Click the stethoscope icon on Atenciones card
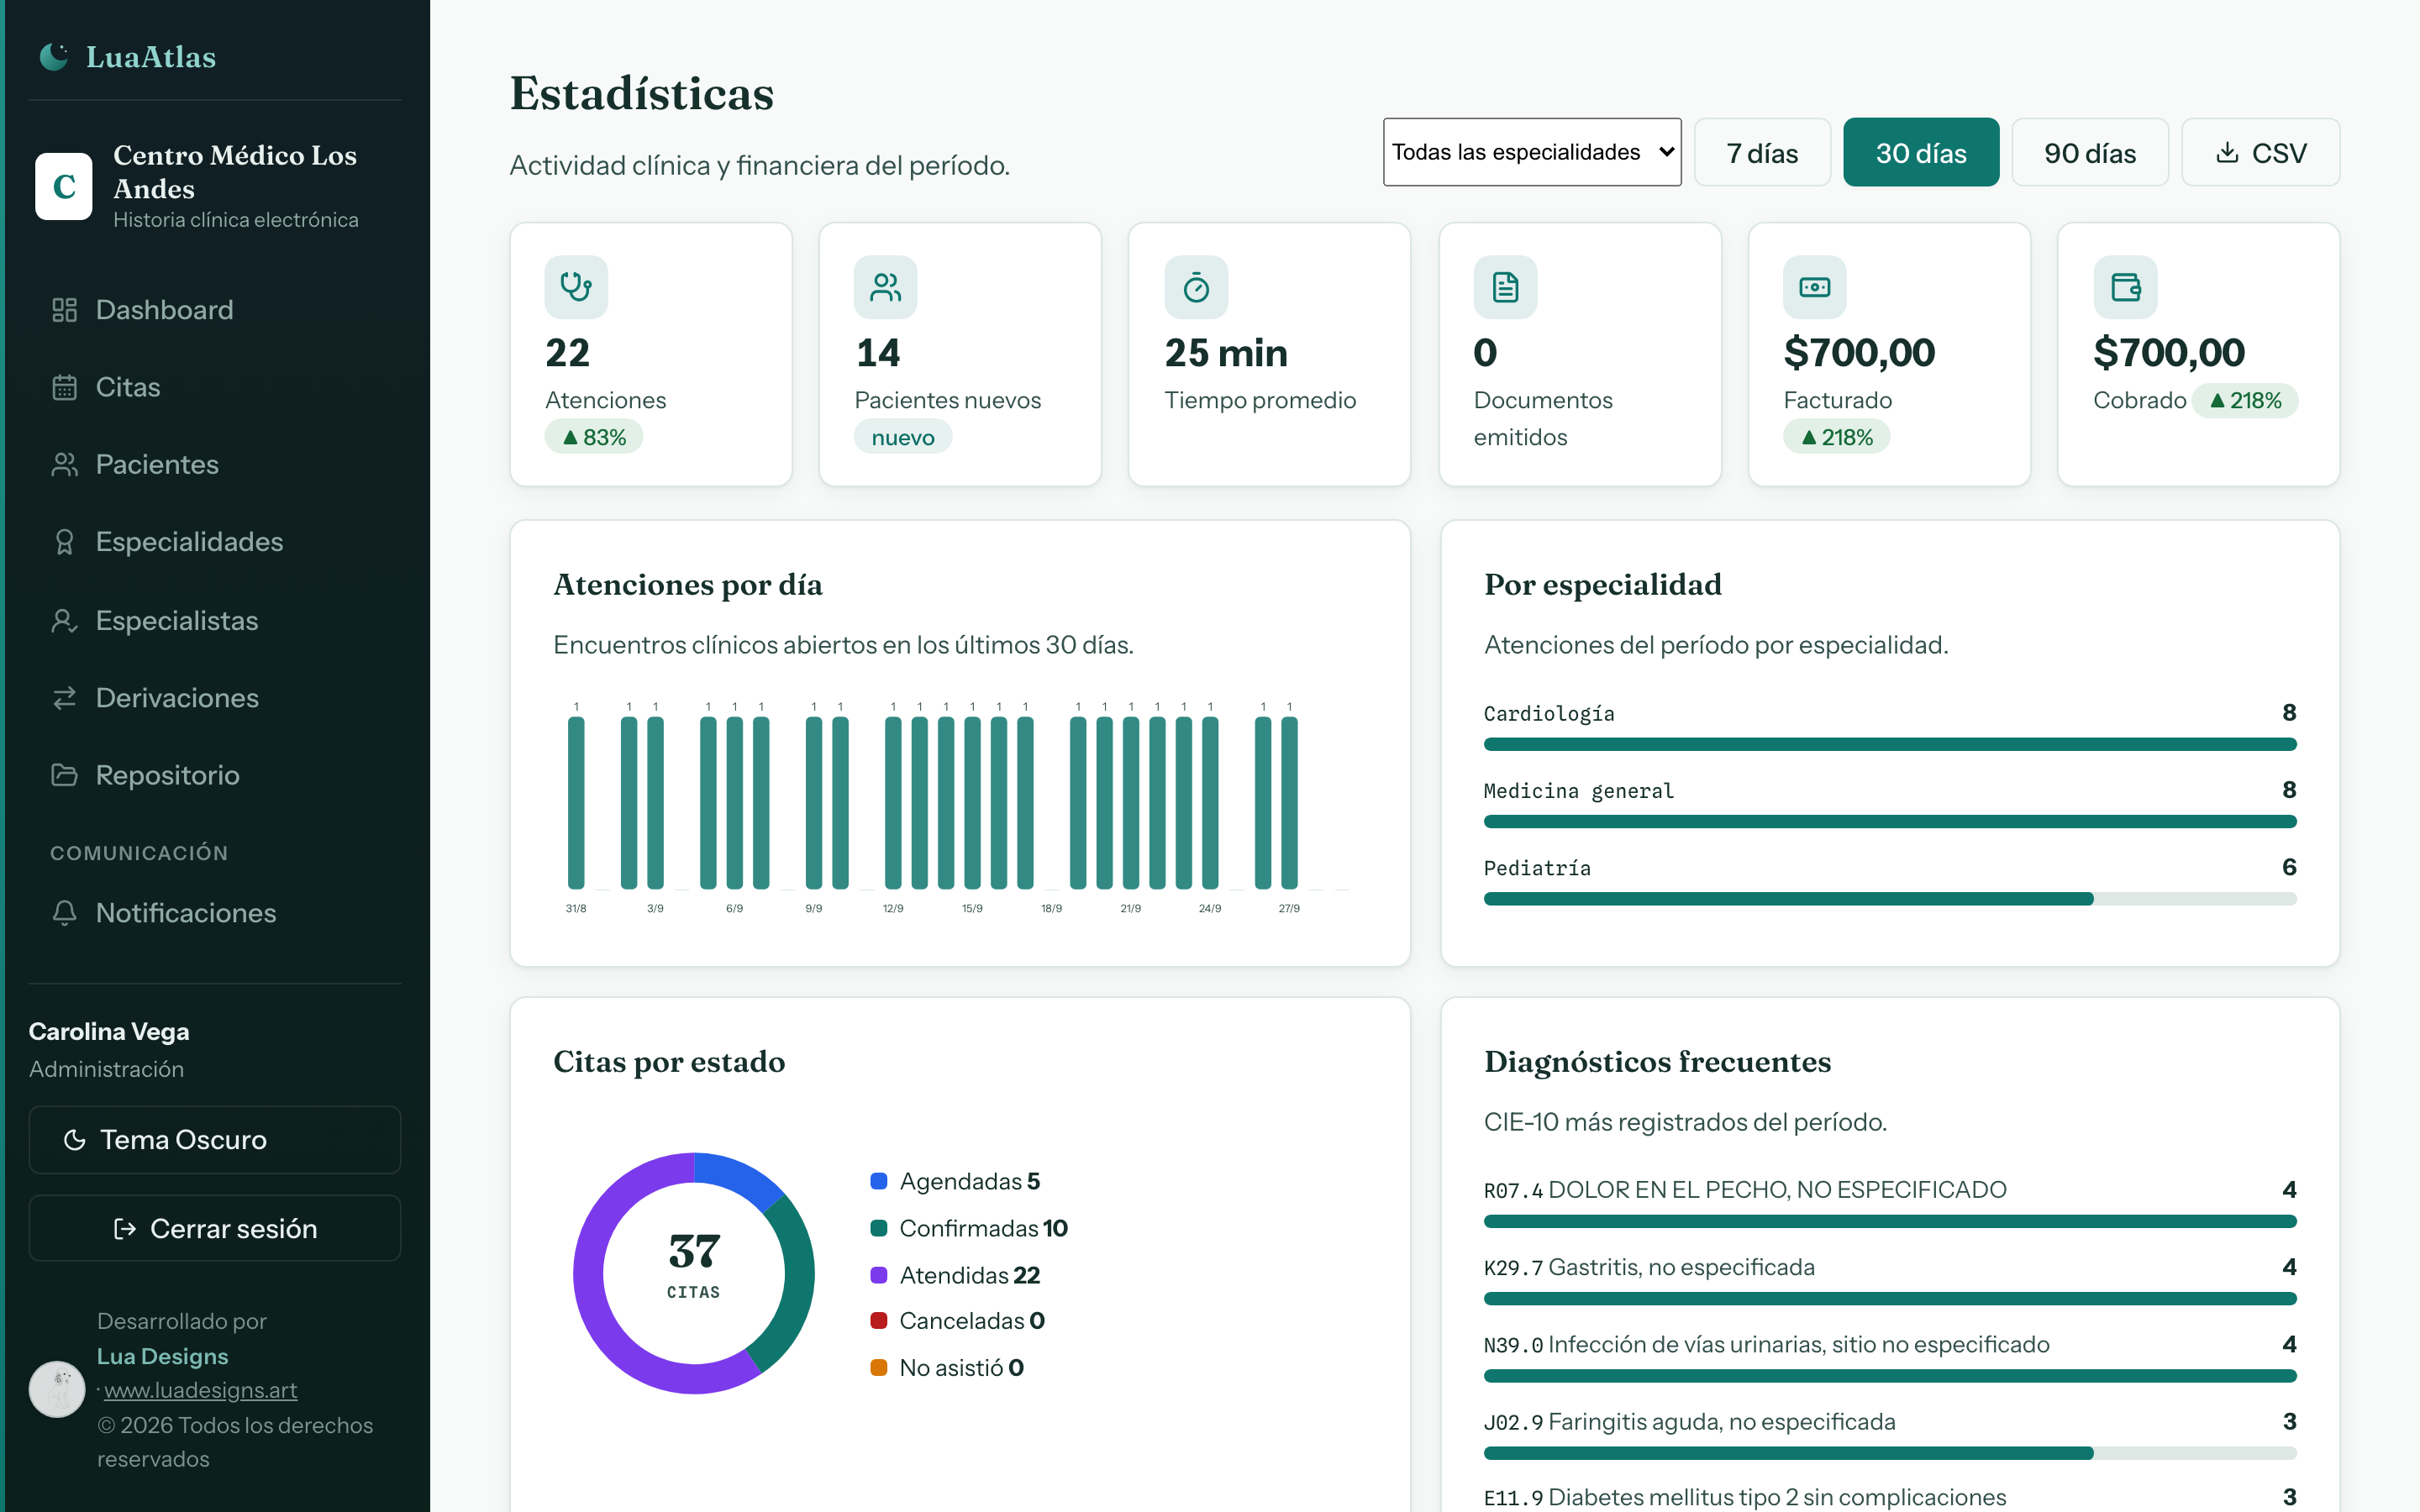The width and height of the screenshot is (2420, 1512). [x=576, y=287]
